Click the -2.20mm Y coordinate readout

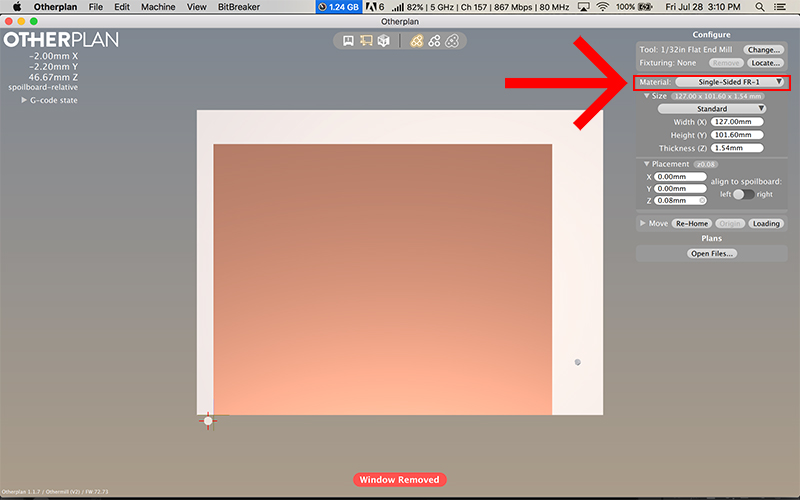point(54,66)
